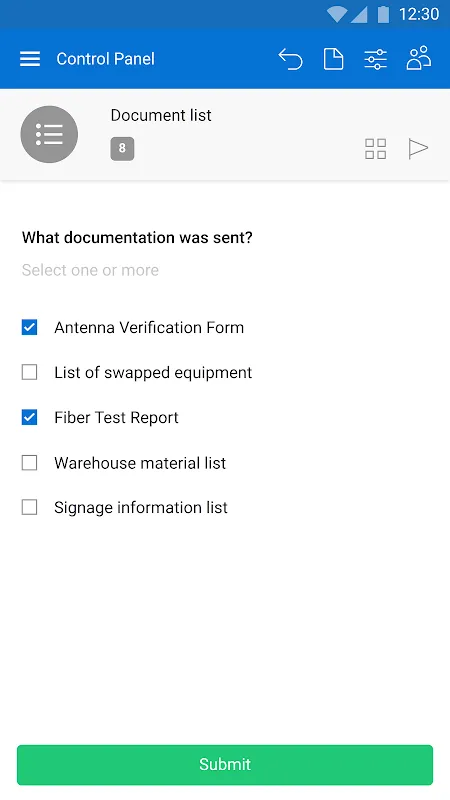This screenshot has width=450, height=800.
Task: Uncheck Fiber Test Report checkbox
Action: tap(30, 417)
